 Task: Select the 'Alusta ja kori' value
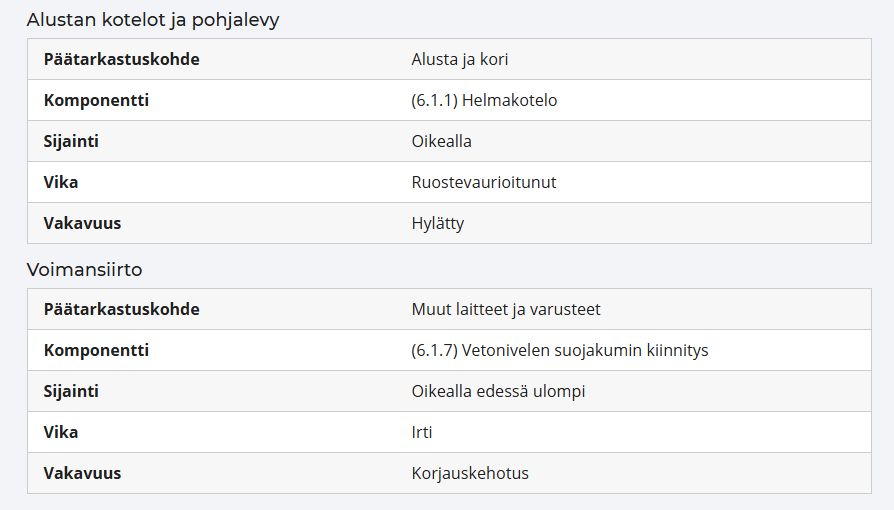460,59
